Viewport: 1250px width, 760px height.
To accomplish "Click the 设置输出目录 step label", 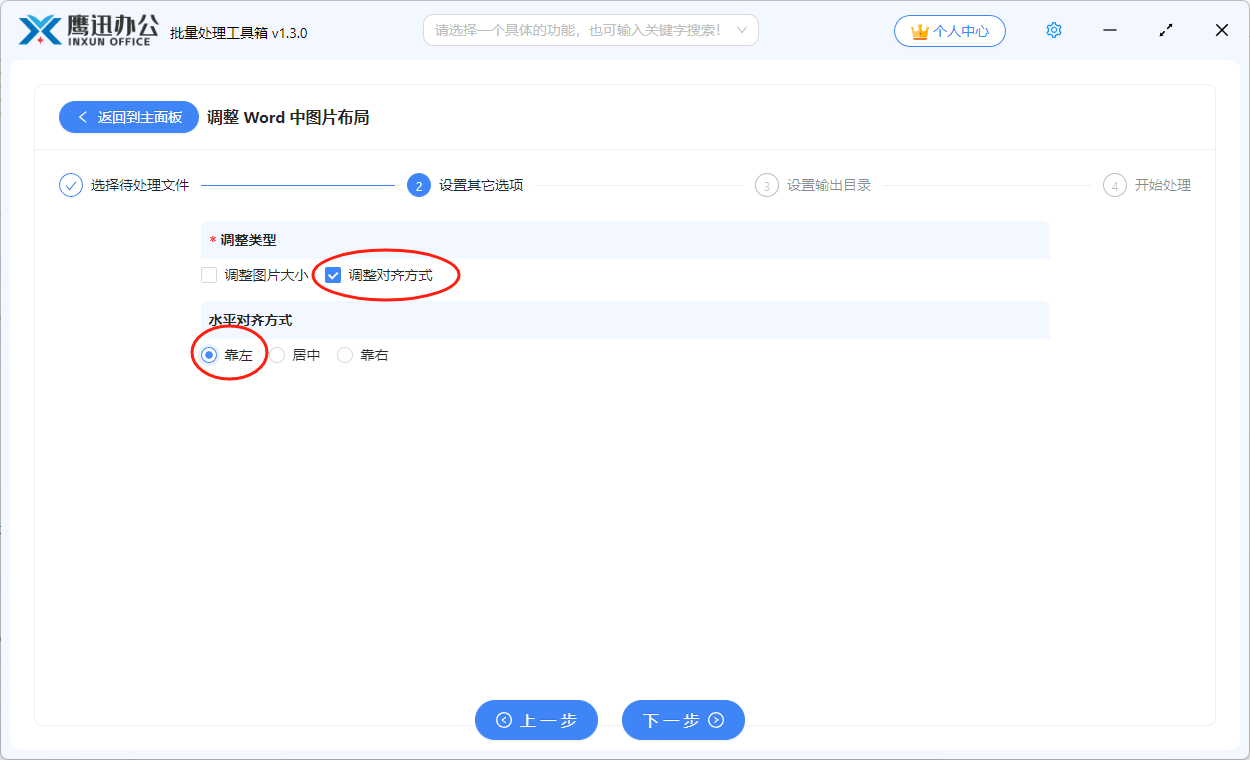I will coord(829,185).
